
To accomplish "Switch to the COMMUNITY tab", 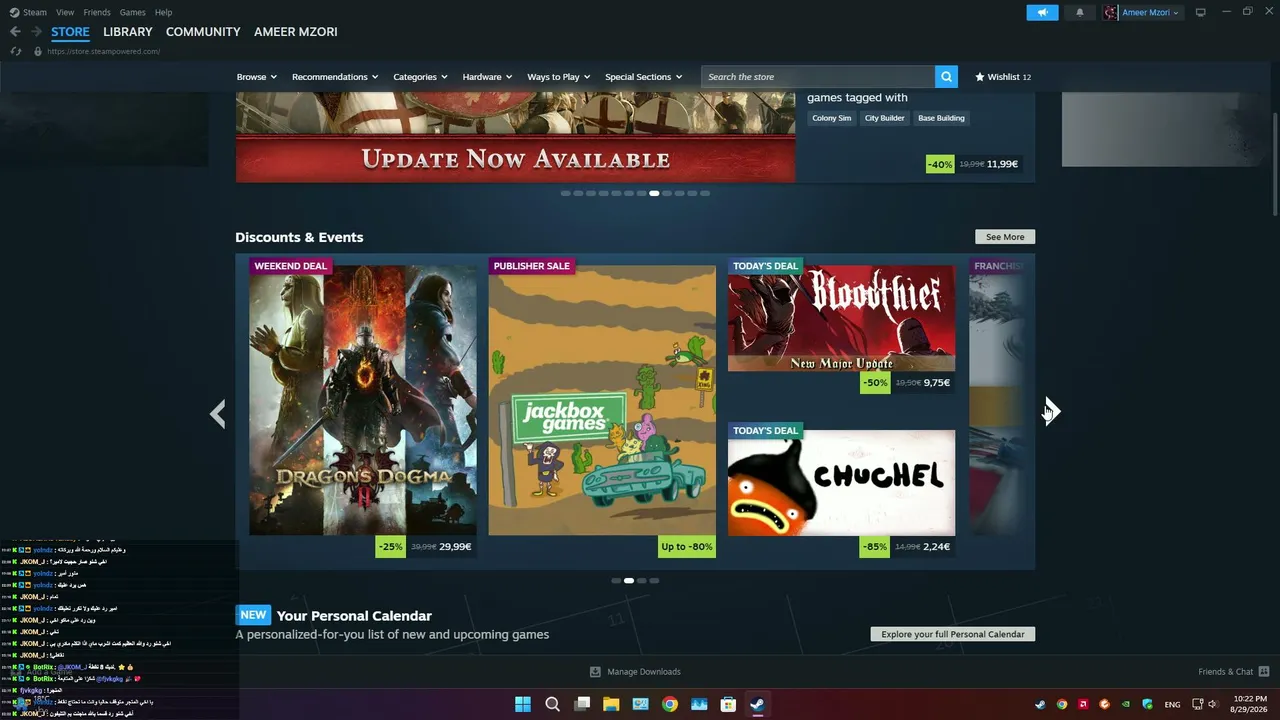I will pos(203,32).
